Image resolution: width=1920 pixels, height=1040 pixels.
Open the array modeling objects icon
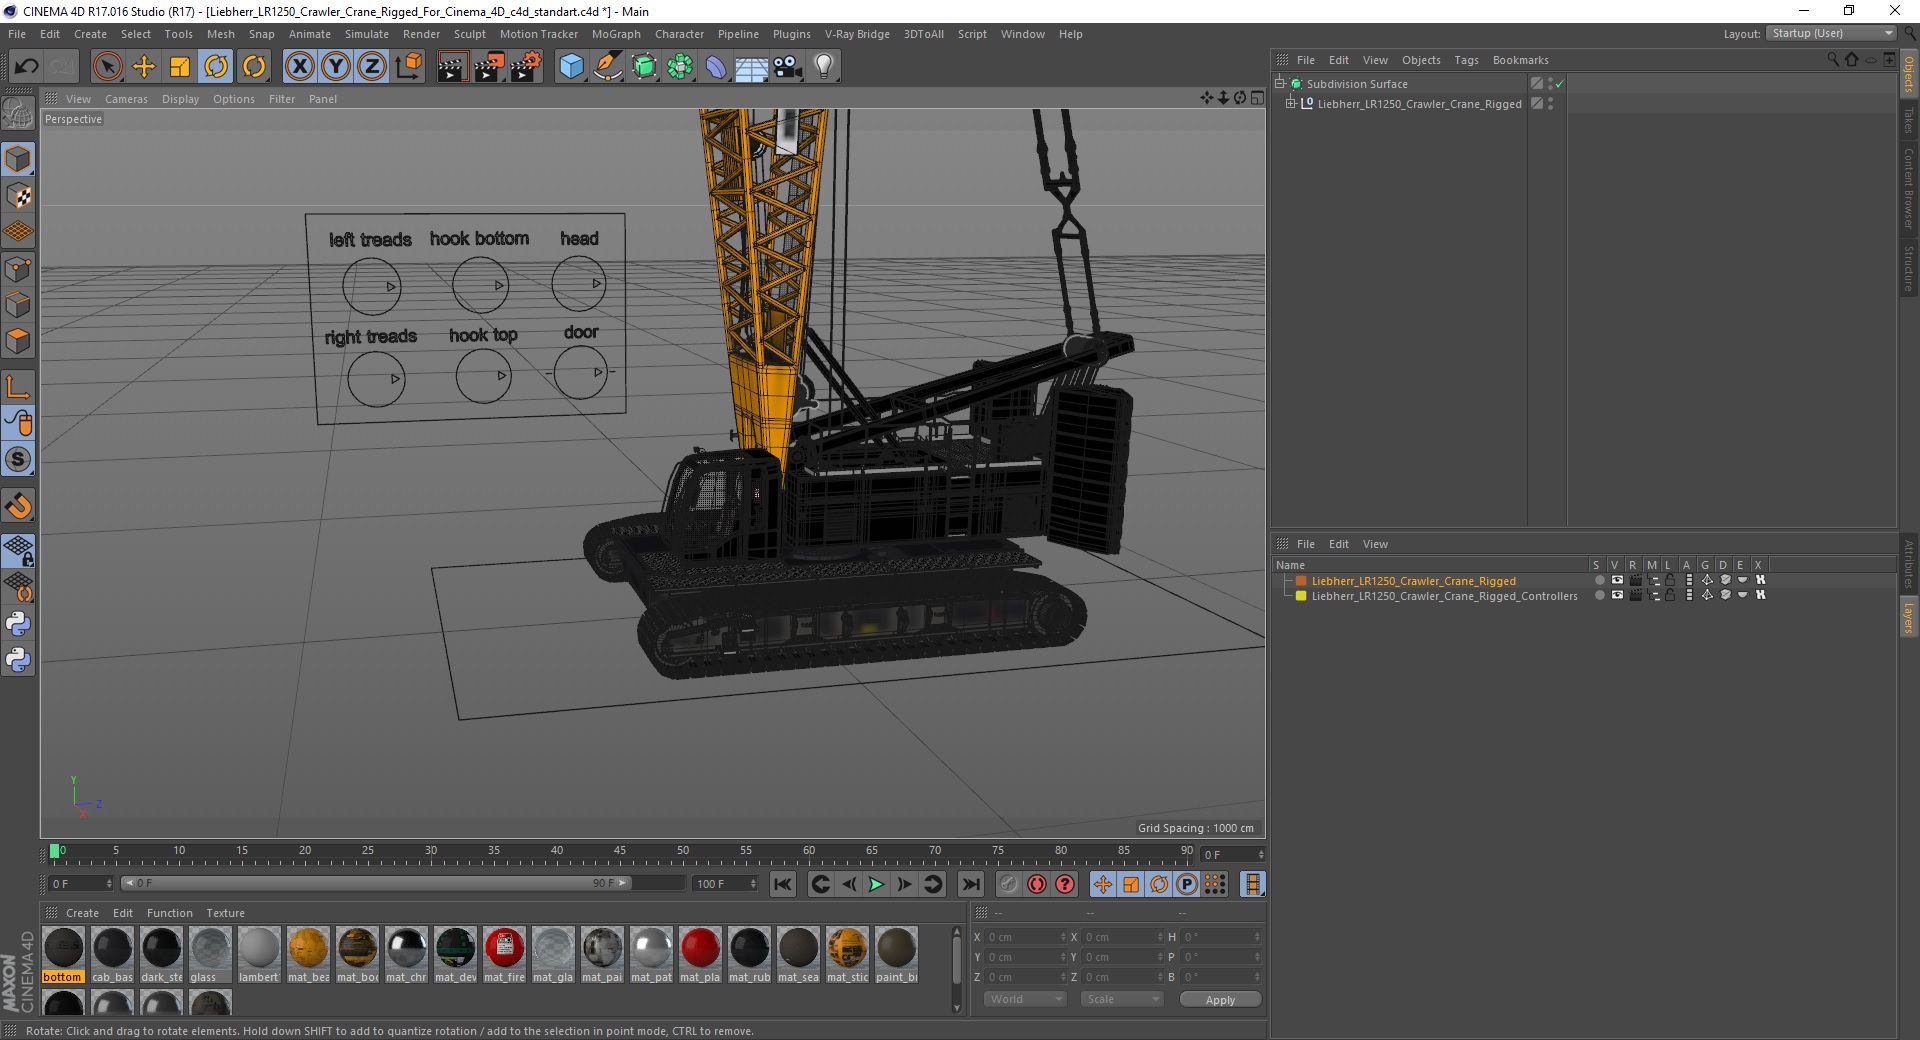tap(680, 66)
